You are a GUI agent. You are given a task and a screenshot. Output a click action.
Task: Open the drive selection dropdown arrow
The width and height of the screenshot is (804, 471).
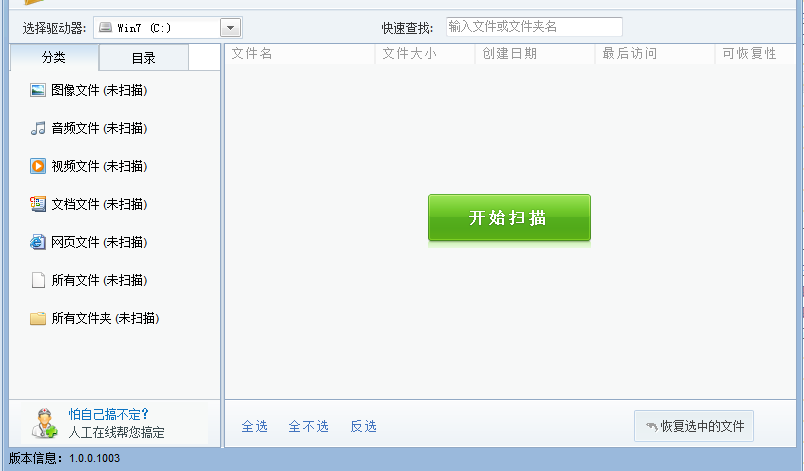pos(230,28)
